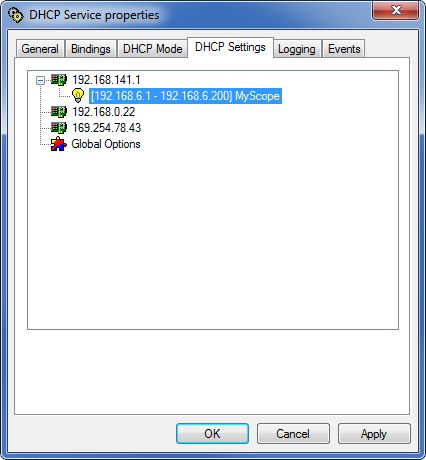The width and height of the screenshot is (426, 460).
Task: Select the MyScope address range entry
Action: [185, 96]
